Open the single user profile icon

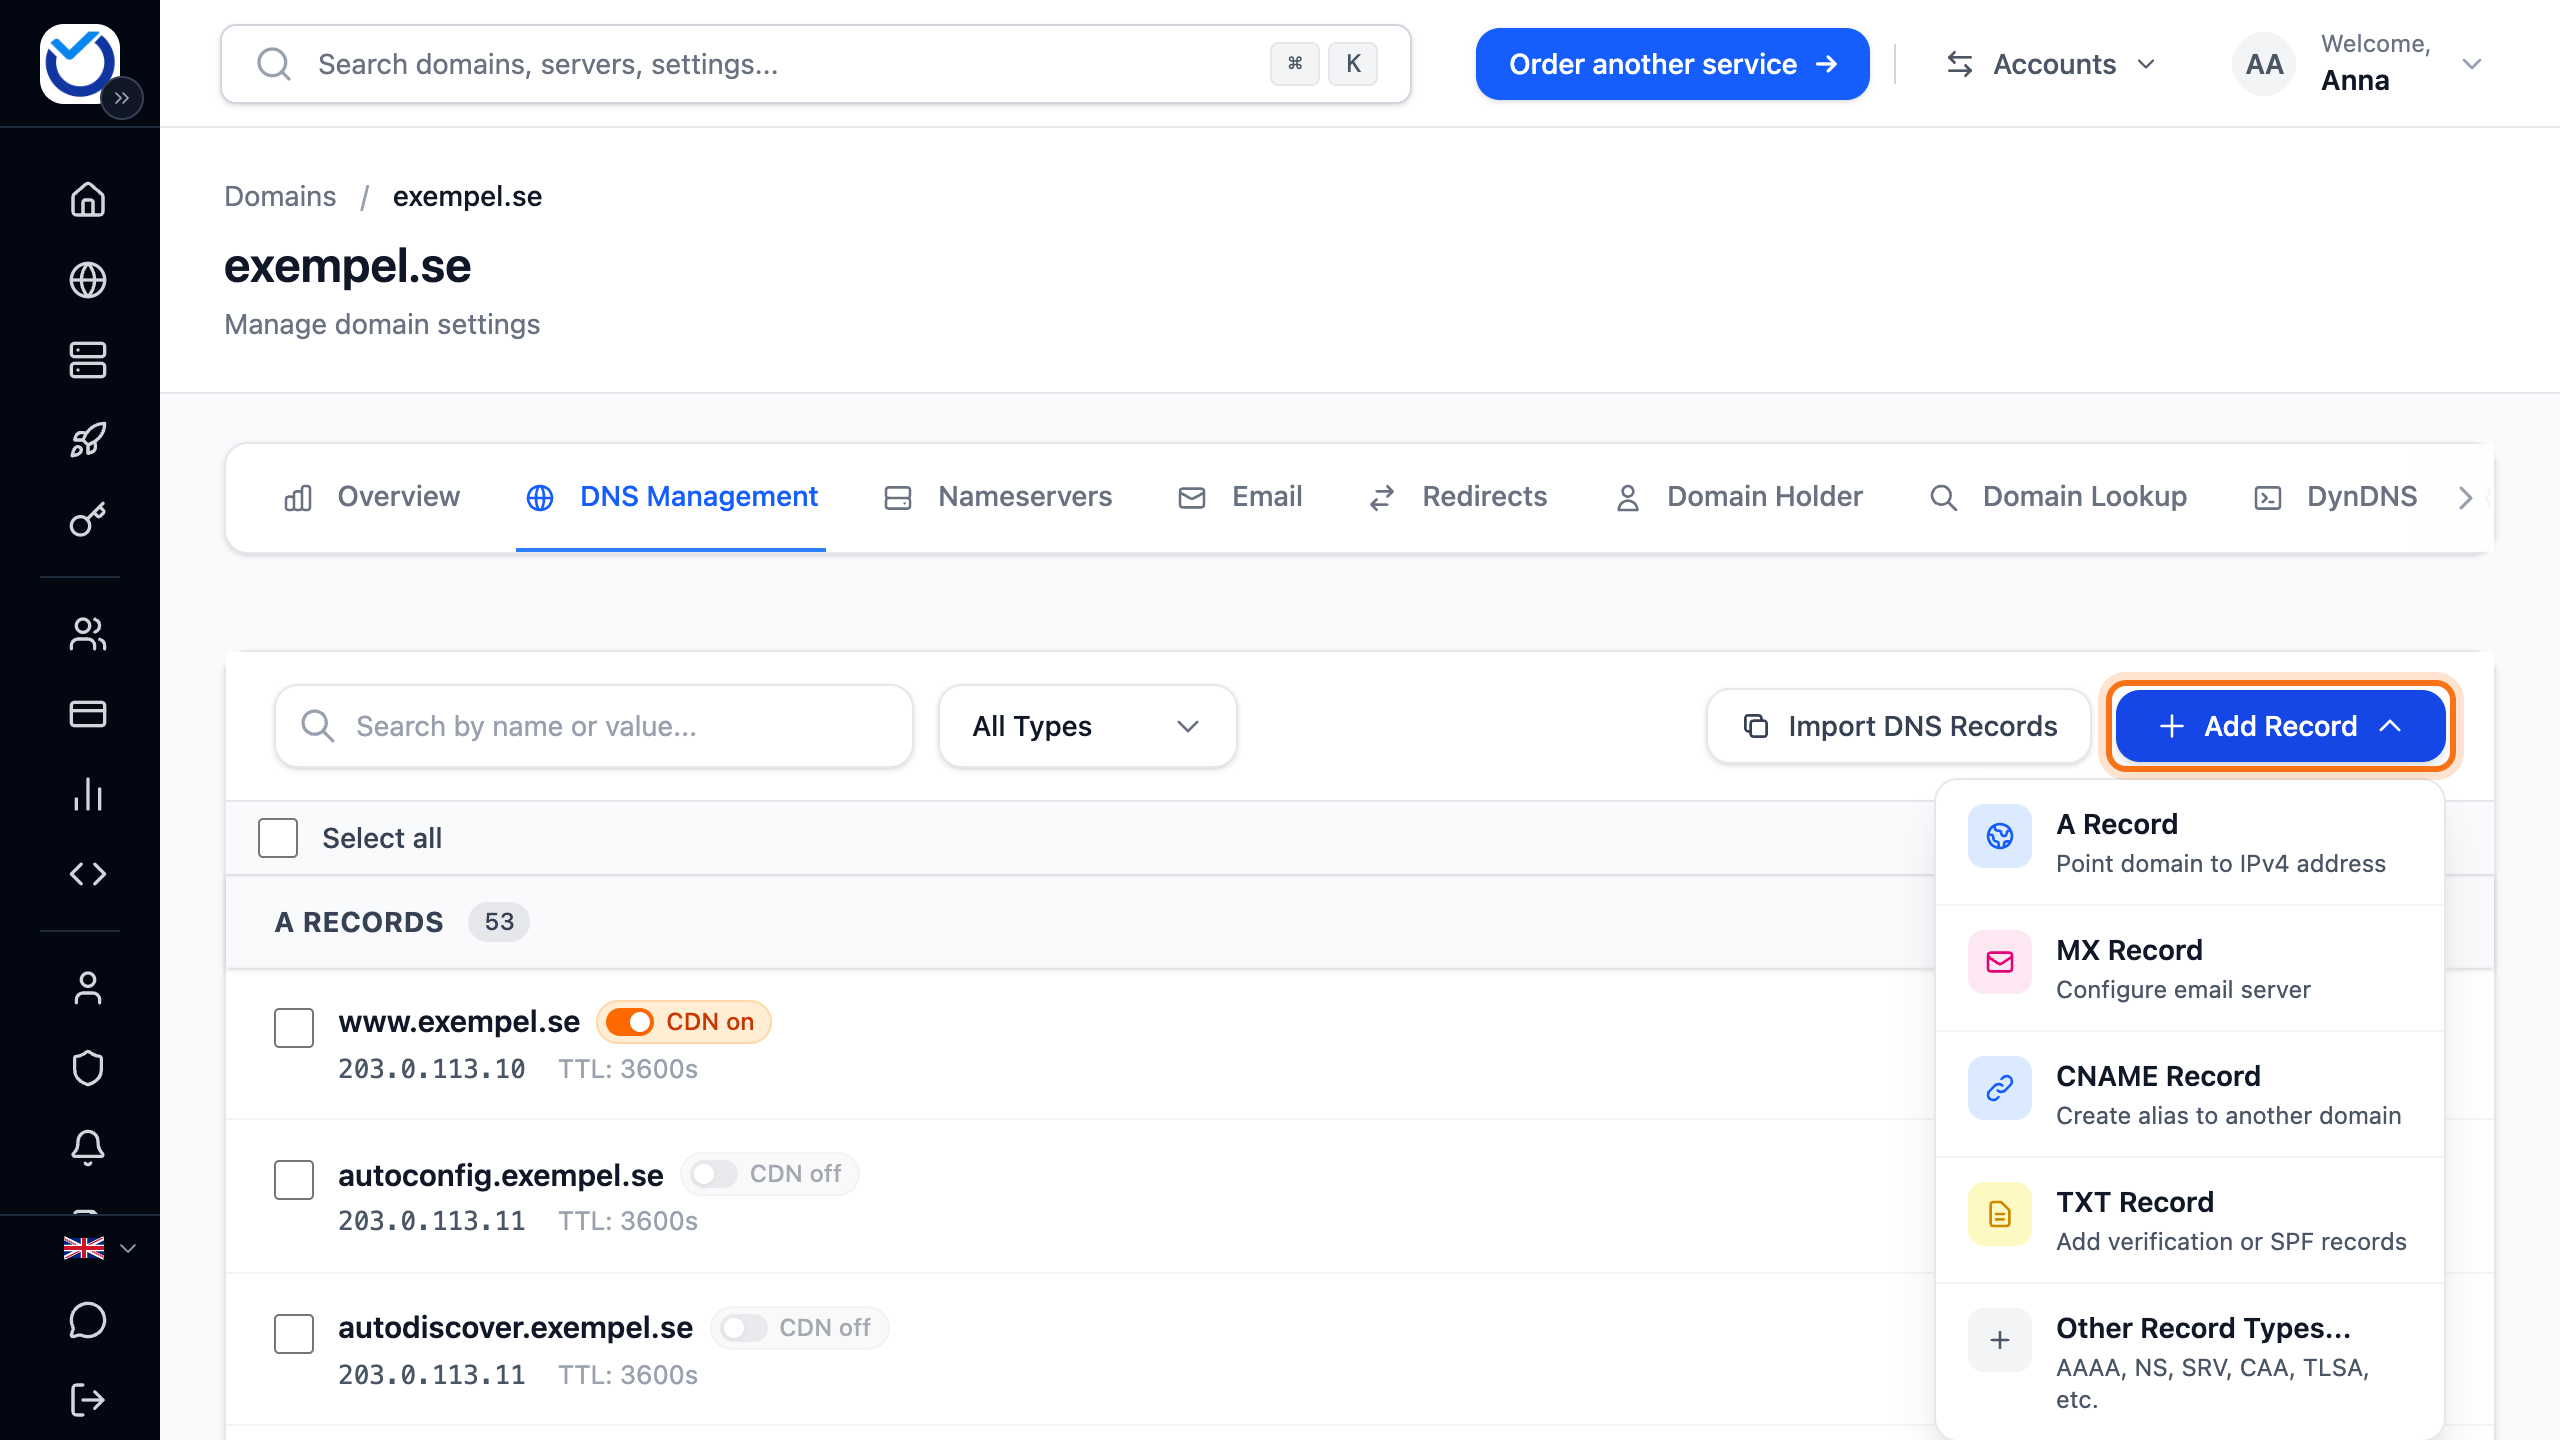pyautogui.click(x=88, y=988)
